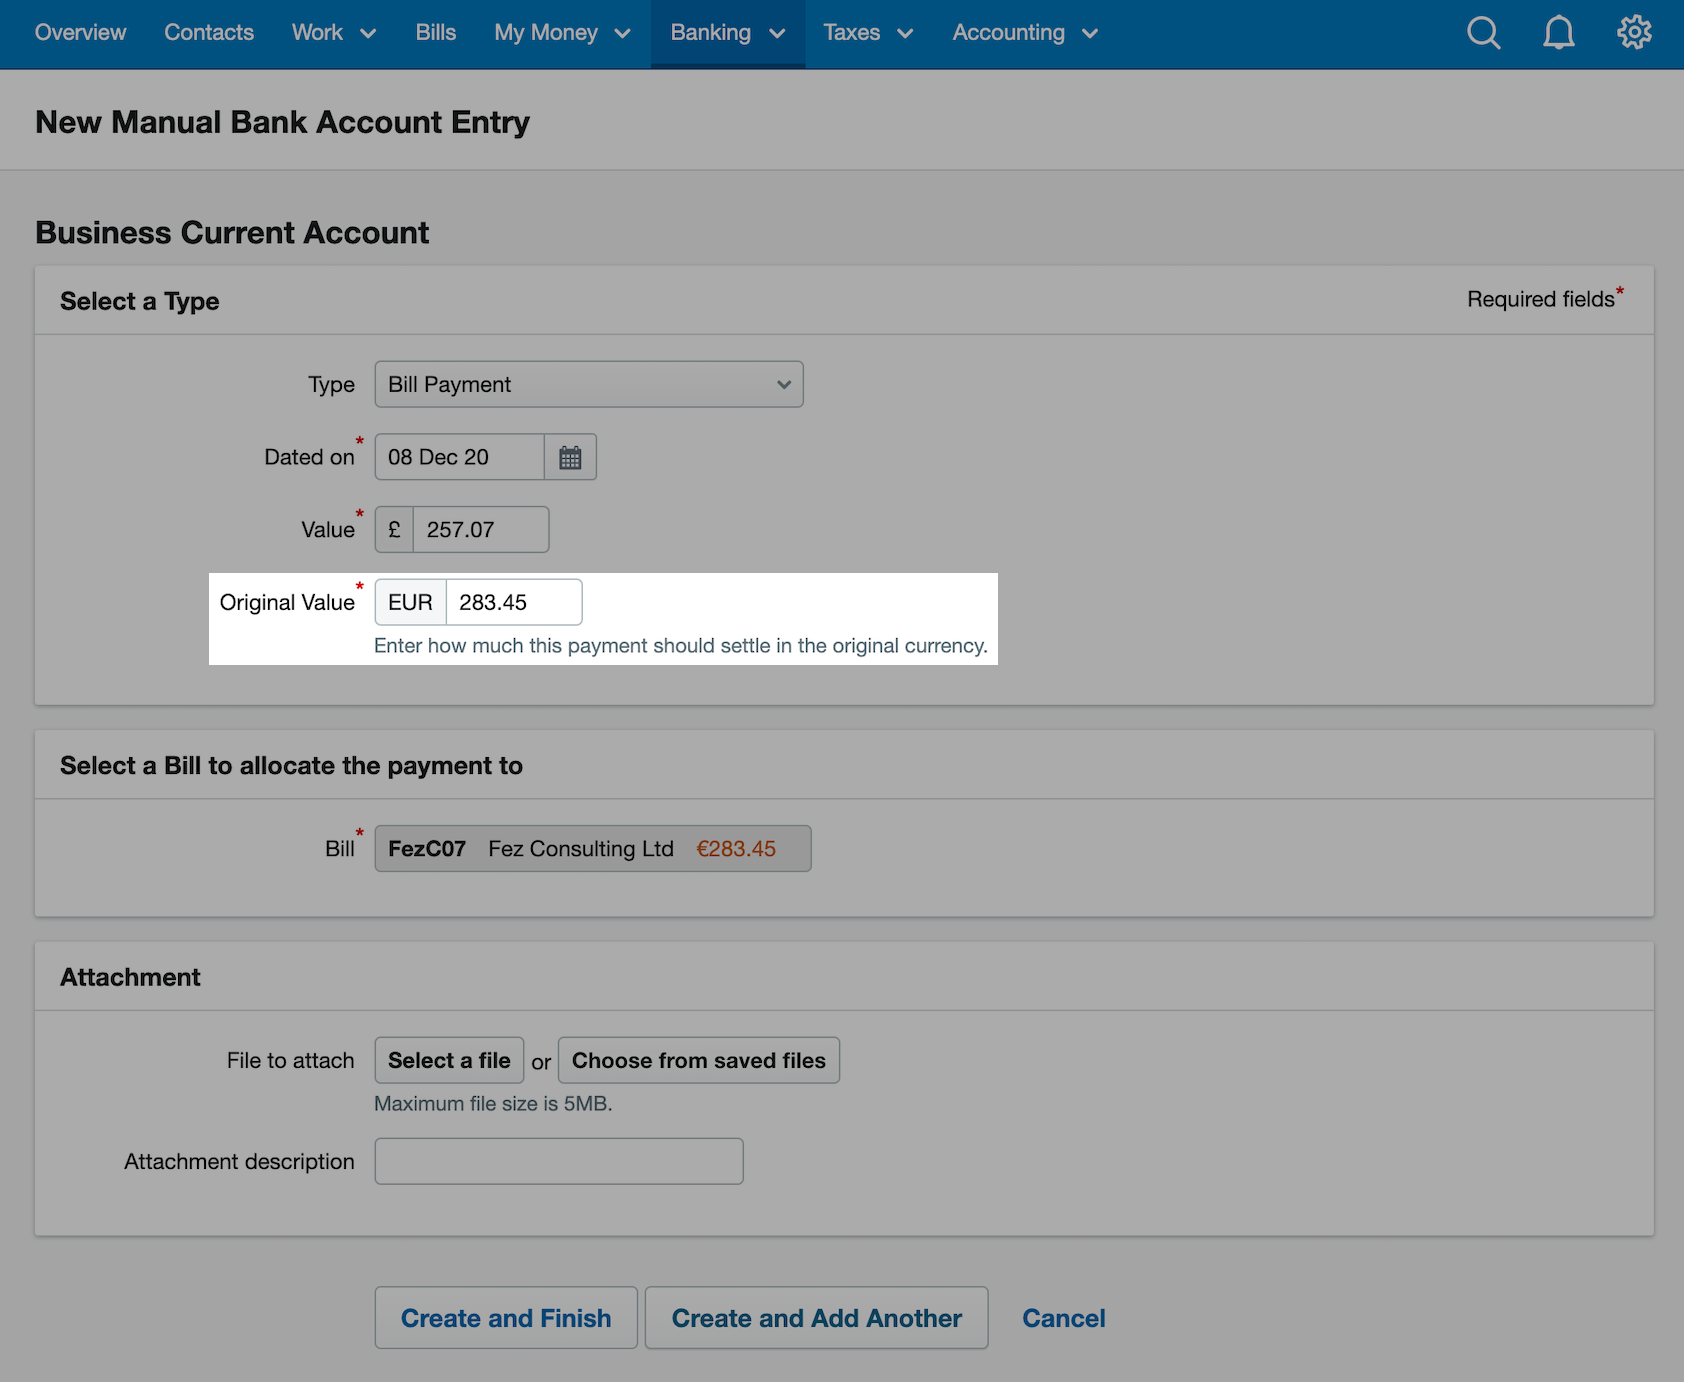Click Select a file button

[449, 1060]
